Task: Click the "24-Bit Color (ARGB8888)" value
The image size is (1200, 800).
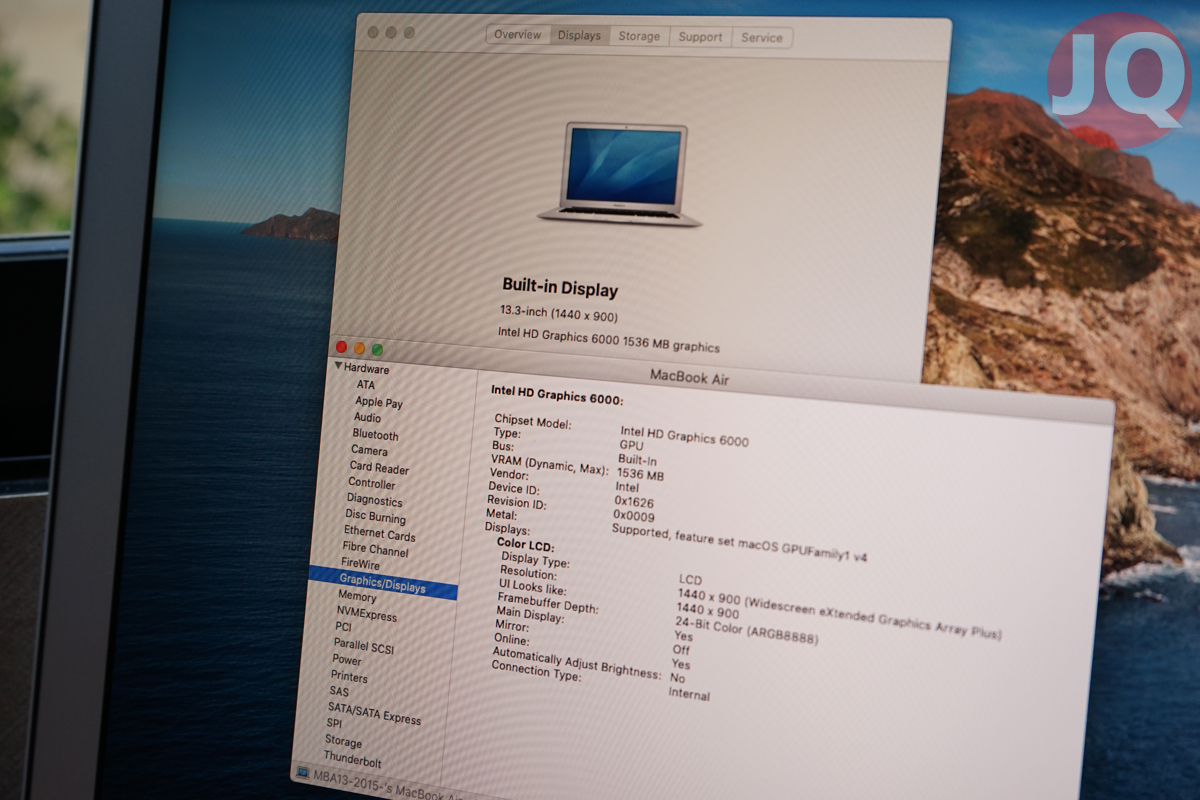Action: coord(746,630)
